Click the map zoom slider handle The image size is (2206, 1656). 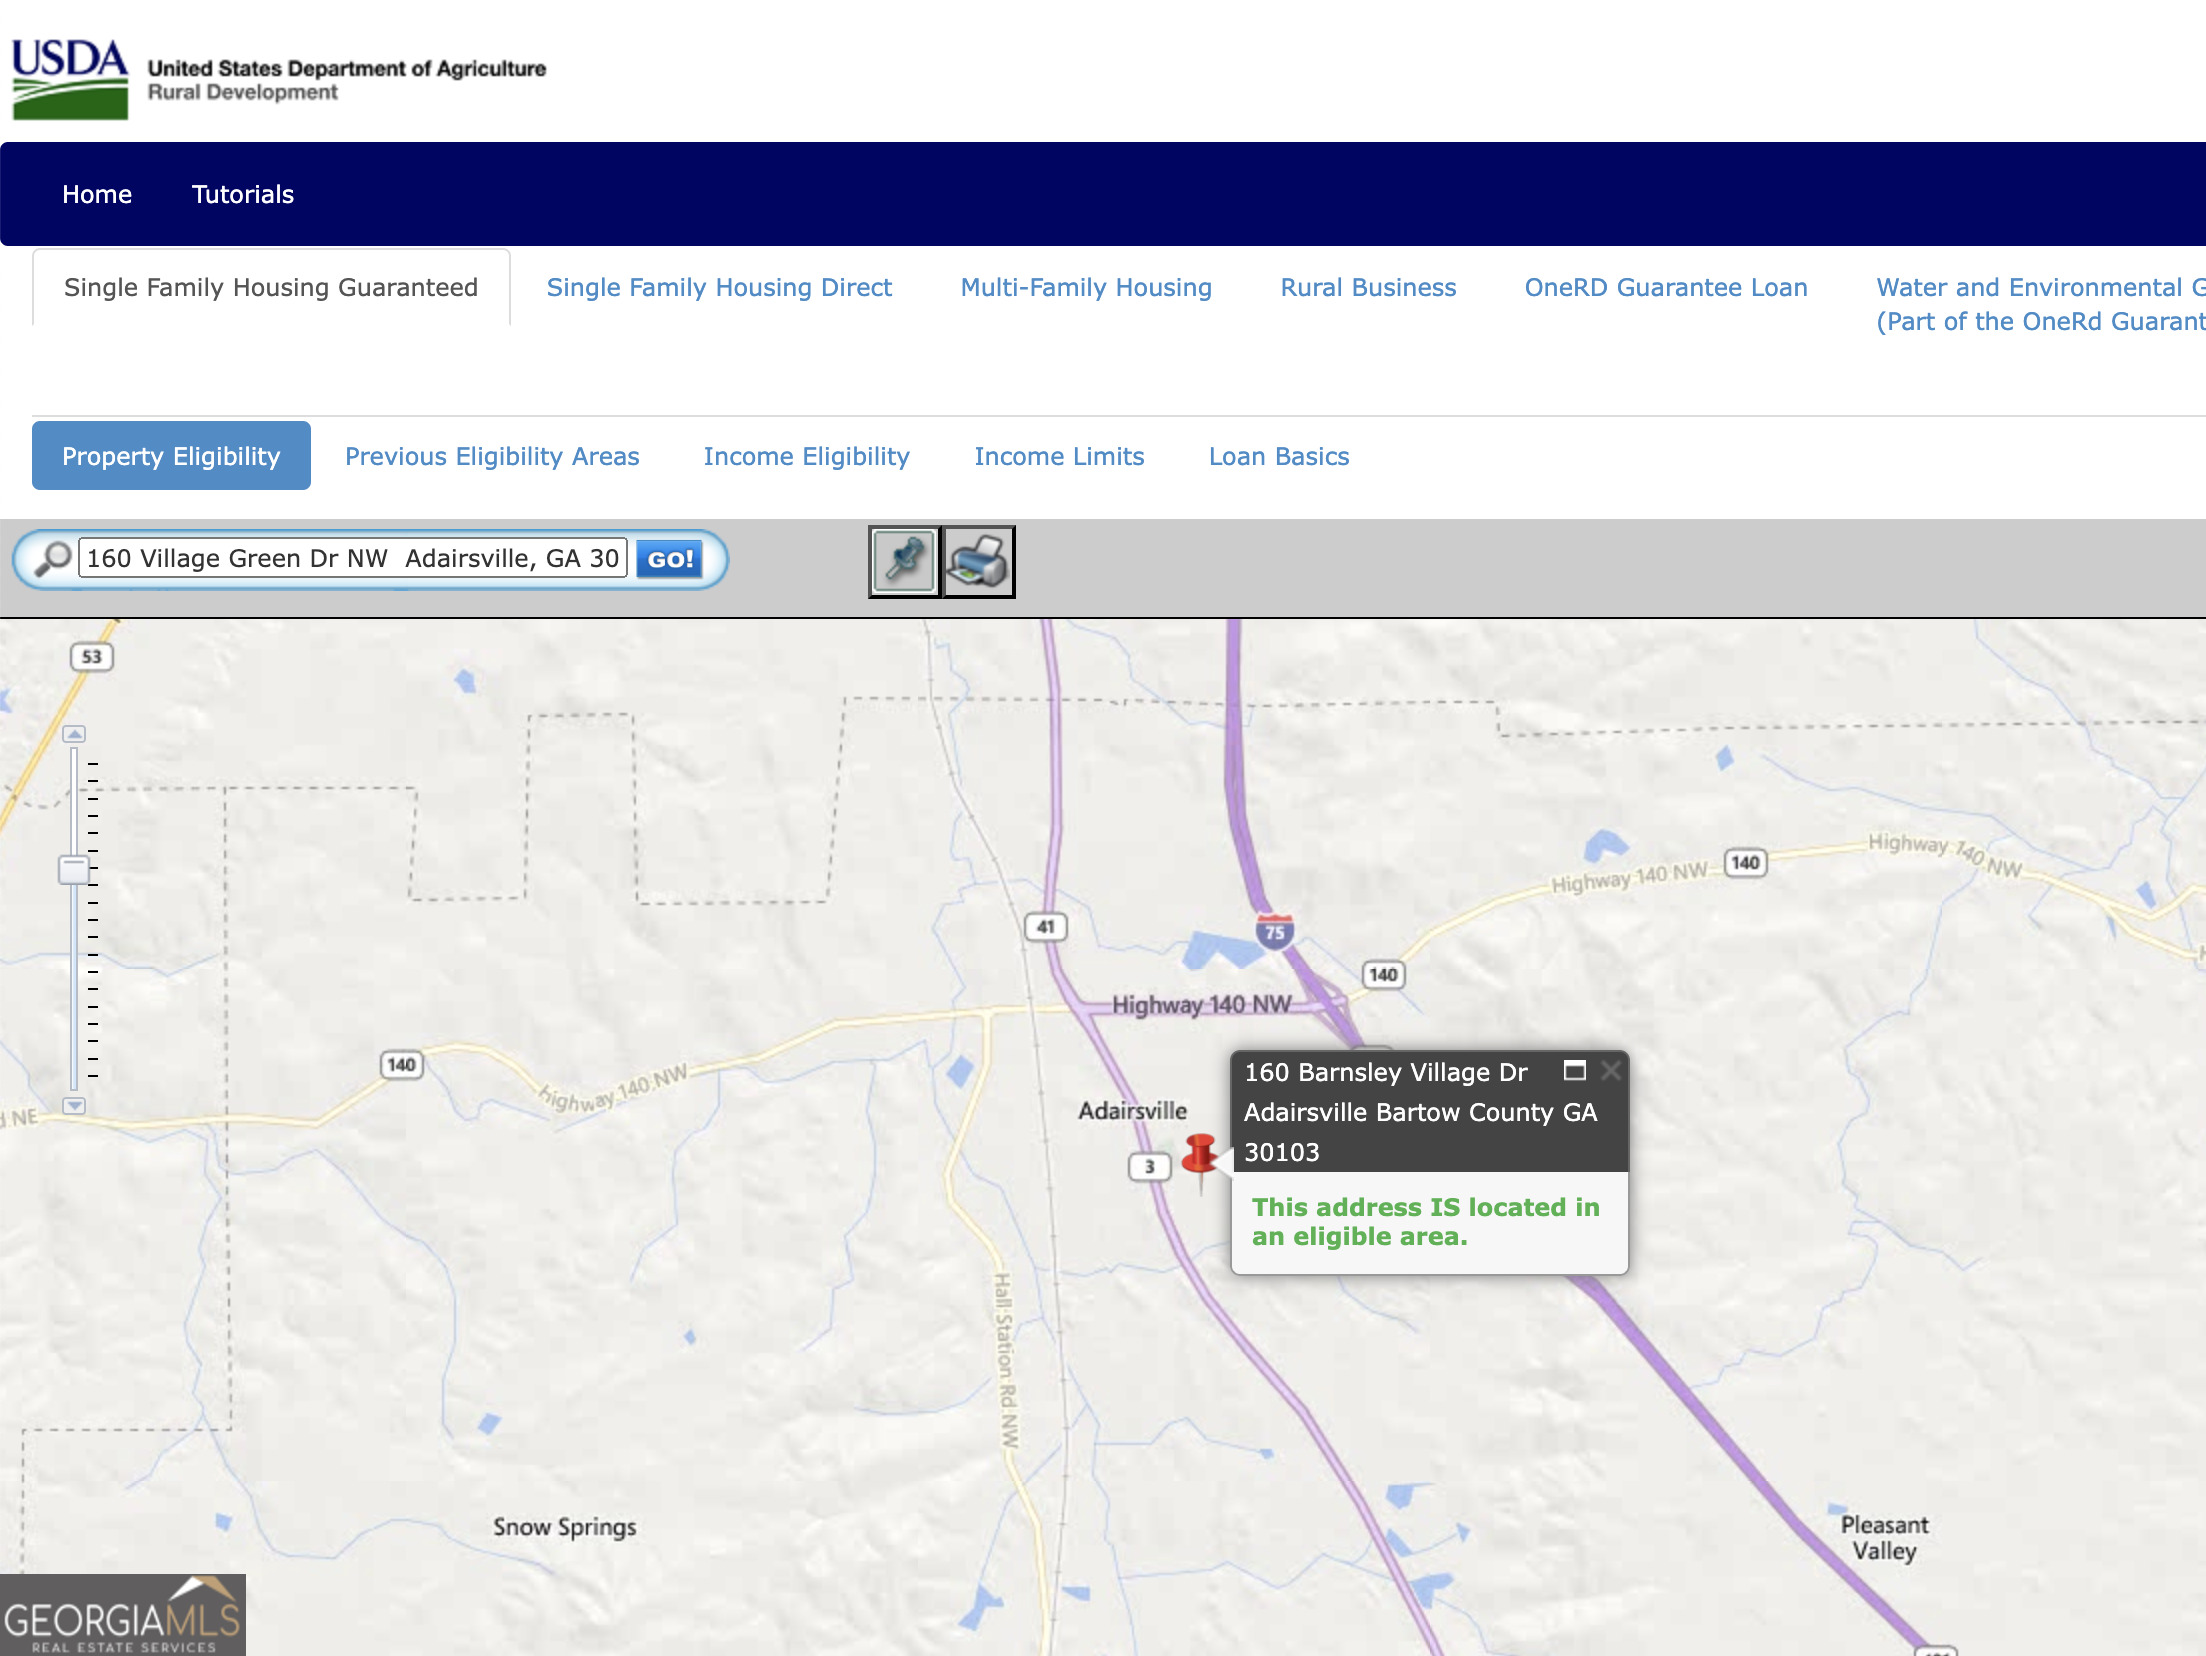[x=74, y=869]
